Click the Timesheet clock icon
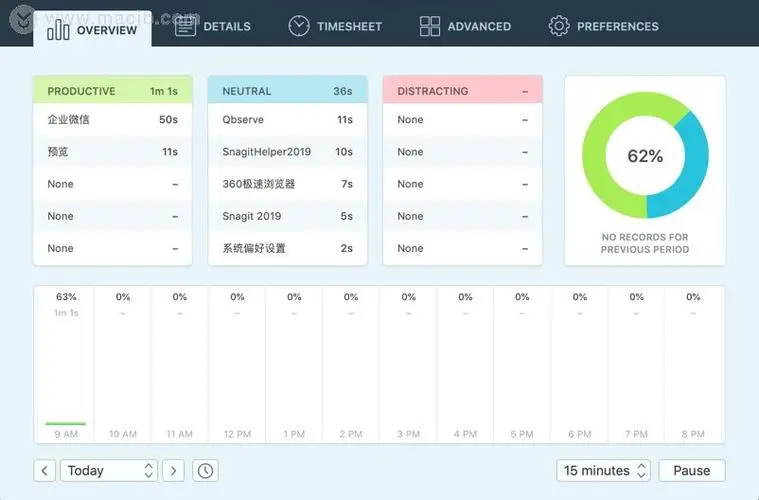Screen dimensions: 759x500 pos(299,26)
